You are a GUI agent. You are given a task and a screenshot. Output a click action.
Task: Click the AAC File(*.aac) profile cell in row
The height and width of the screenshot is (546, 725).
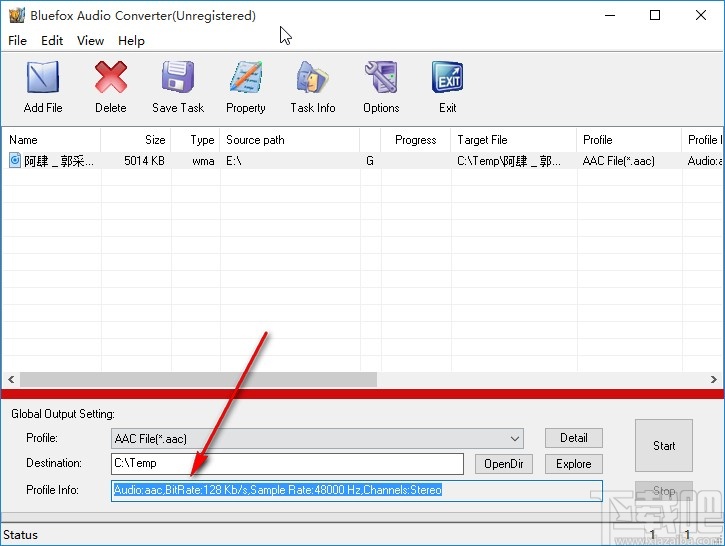(x=619, y=161)
